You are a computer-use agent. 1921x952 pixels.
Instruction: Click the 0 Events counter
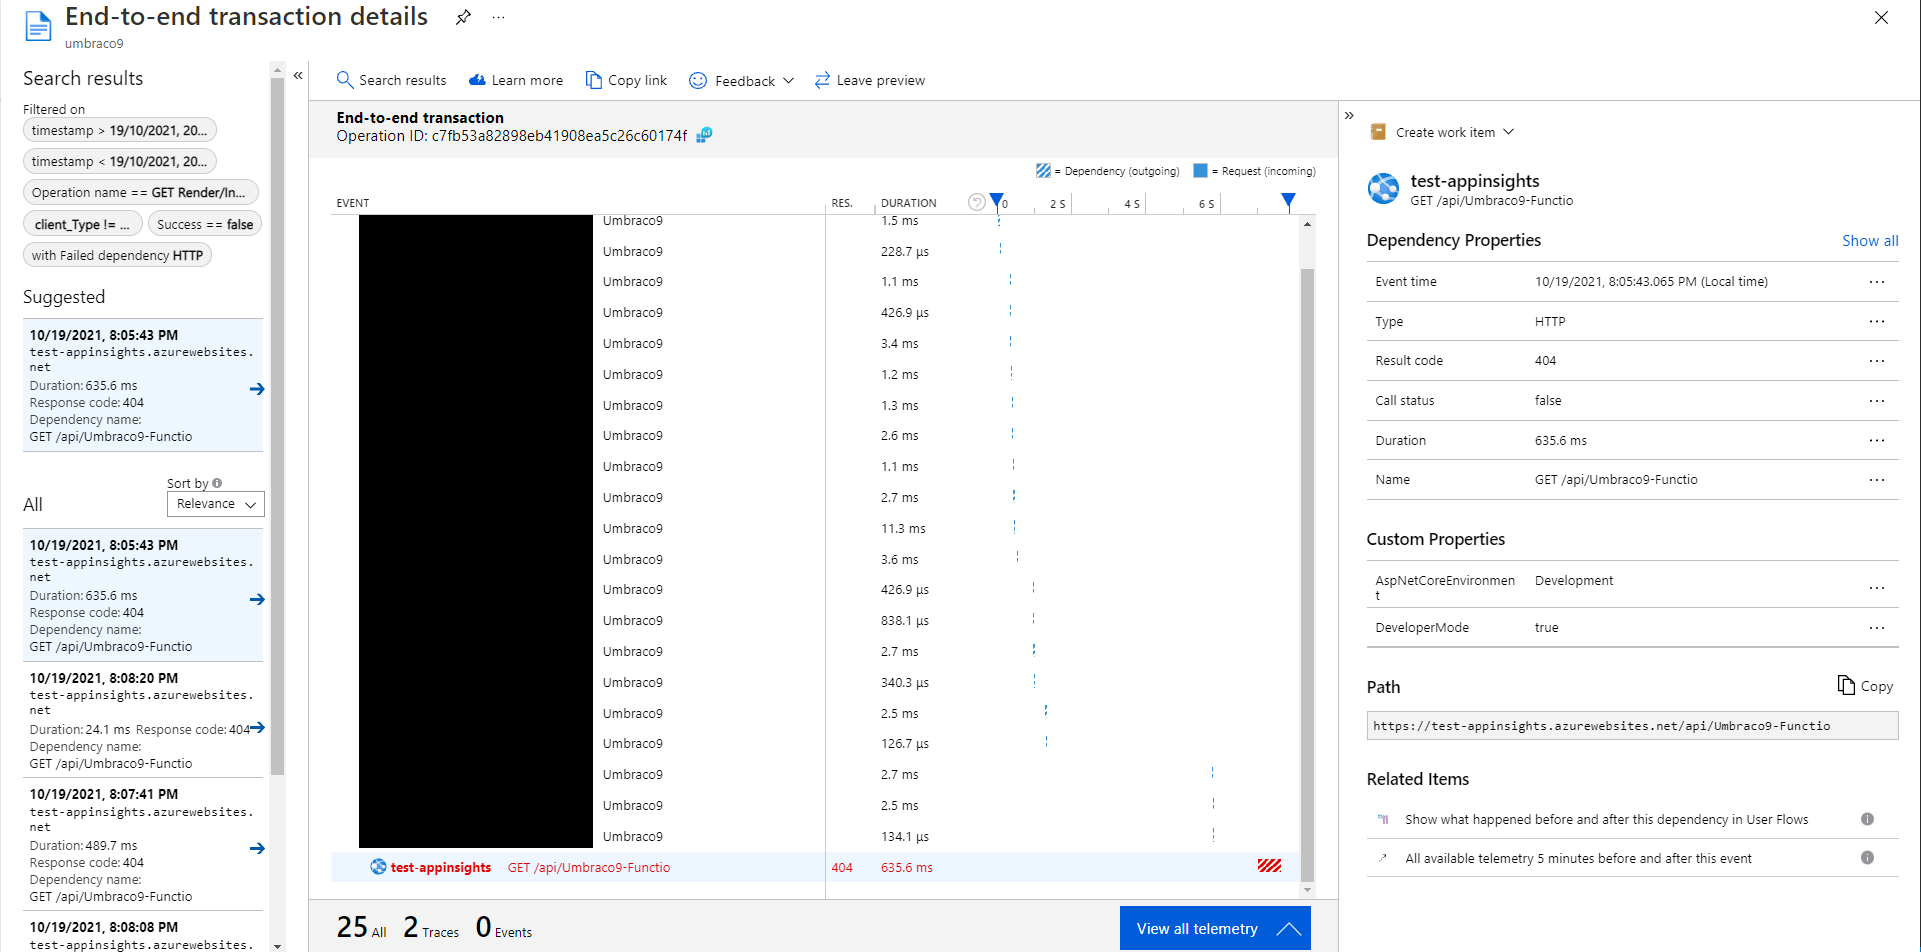click(504, 928)
